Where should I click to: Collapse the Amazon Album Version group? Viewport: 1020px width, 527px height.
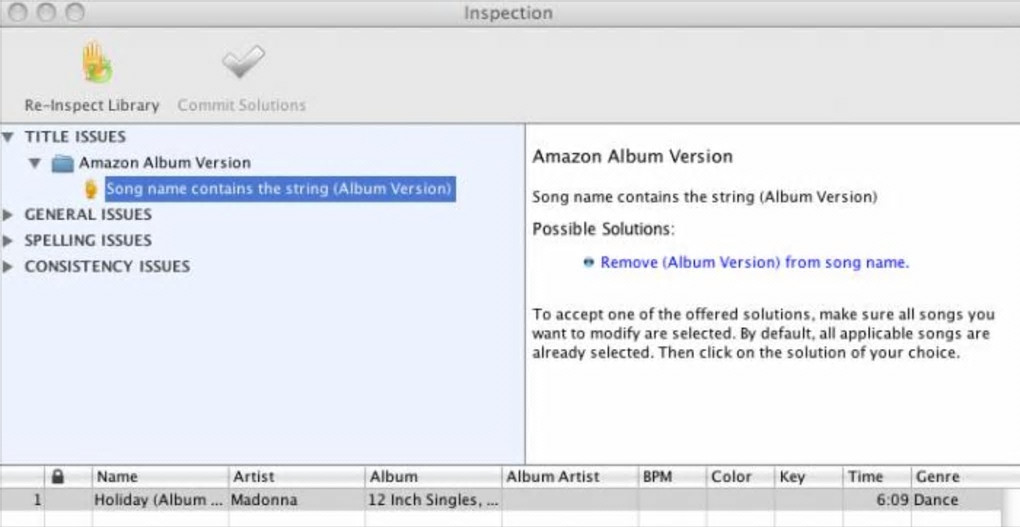(35, 163)
